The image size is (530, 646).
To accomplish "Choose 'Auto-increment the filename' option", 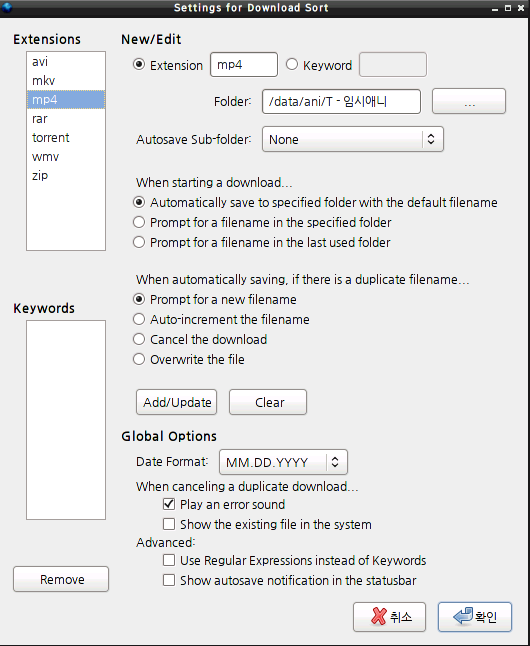I will coord(139,319).
